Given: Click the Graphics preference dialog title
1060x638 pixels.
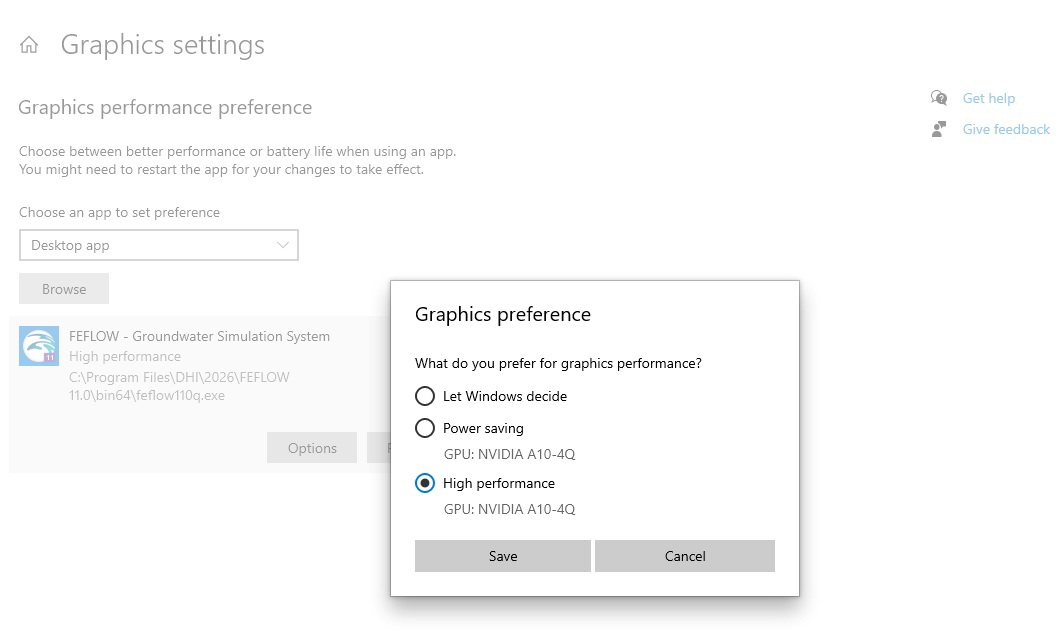Looking at the screenshot, I should 503,314.
